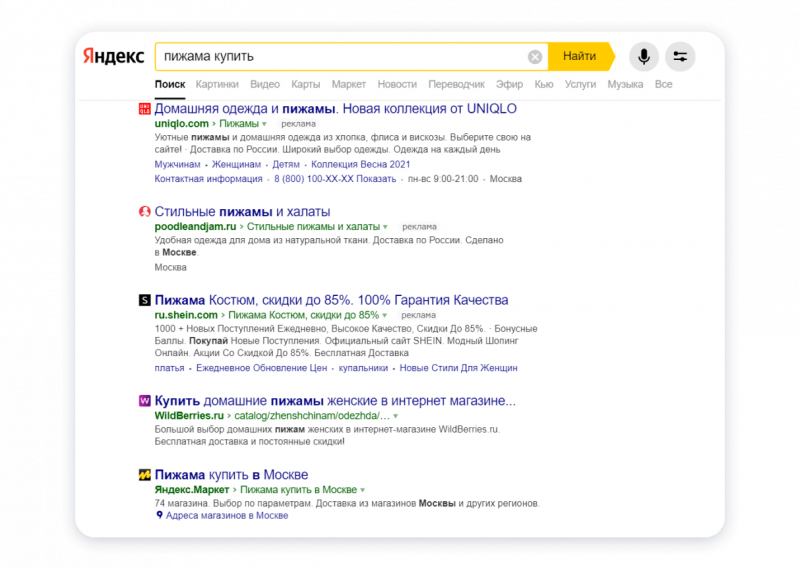The height and width of the screenshot is (569, 800).
Task: Click the ru.shein.com domain link
Action: click(x=186, y=315)
